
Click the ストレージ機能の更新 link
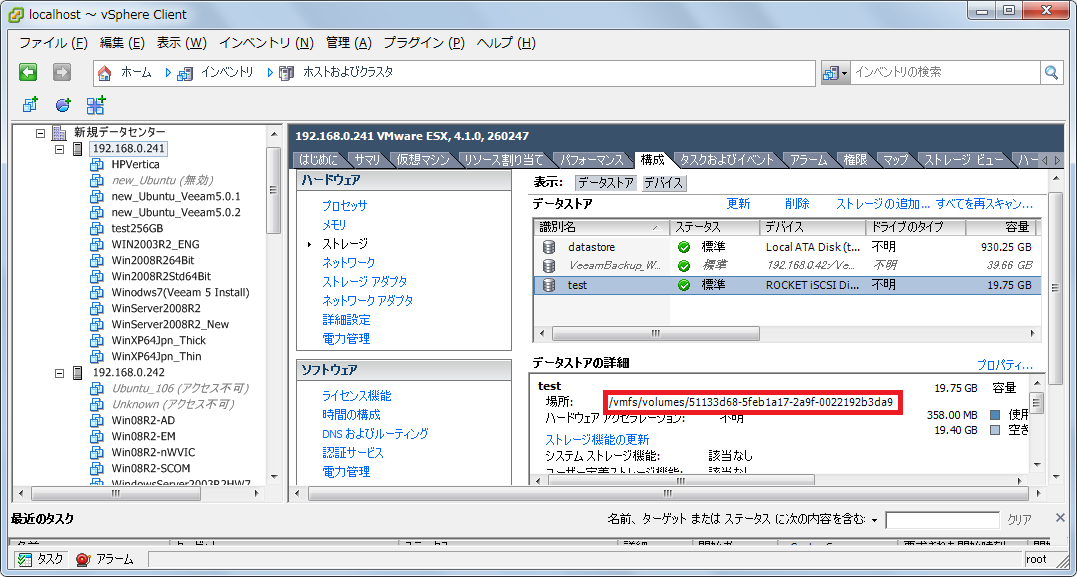point(597,440)
